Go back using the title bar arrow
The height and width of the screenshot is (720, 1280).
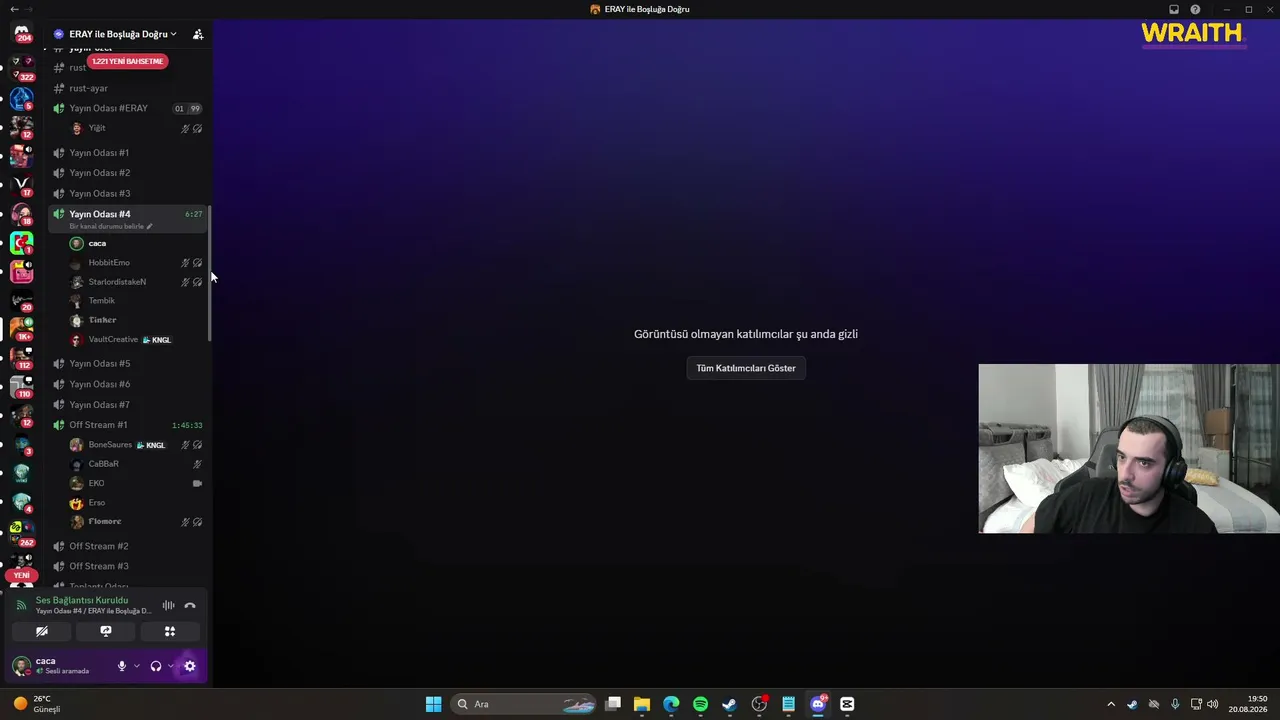coord(14,9)
